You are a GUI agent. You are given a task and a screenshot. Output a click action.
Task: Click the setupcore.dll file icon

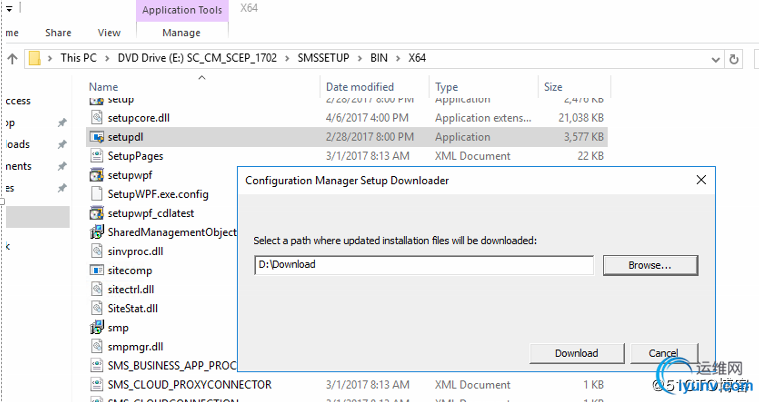pyautogui.click(x=97, y=118)
